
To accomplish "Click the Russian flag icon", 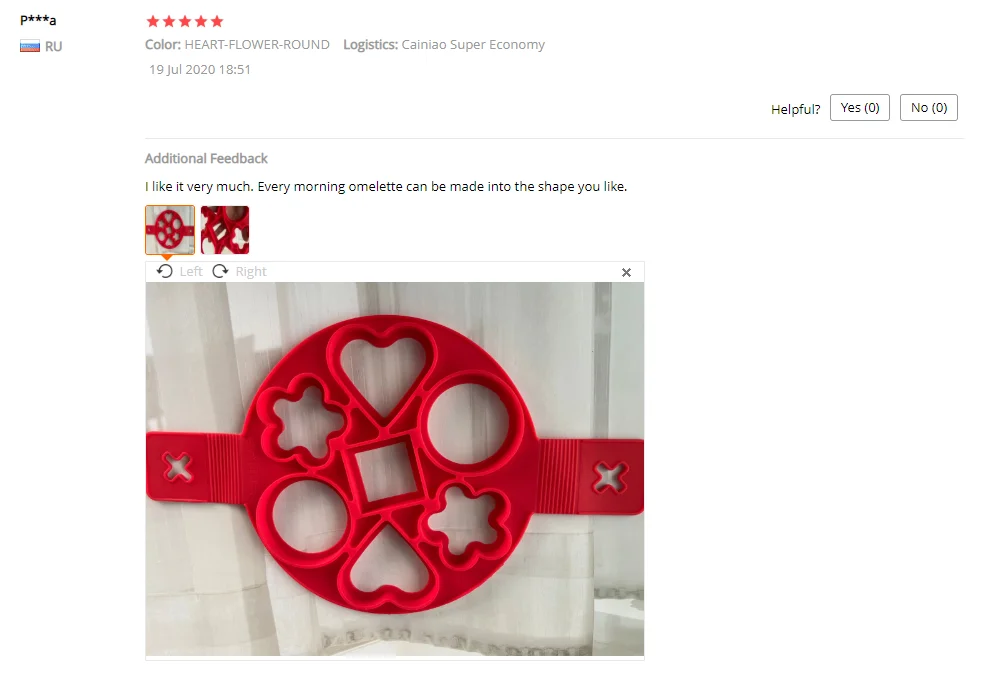I will pos(29,46).
